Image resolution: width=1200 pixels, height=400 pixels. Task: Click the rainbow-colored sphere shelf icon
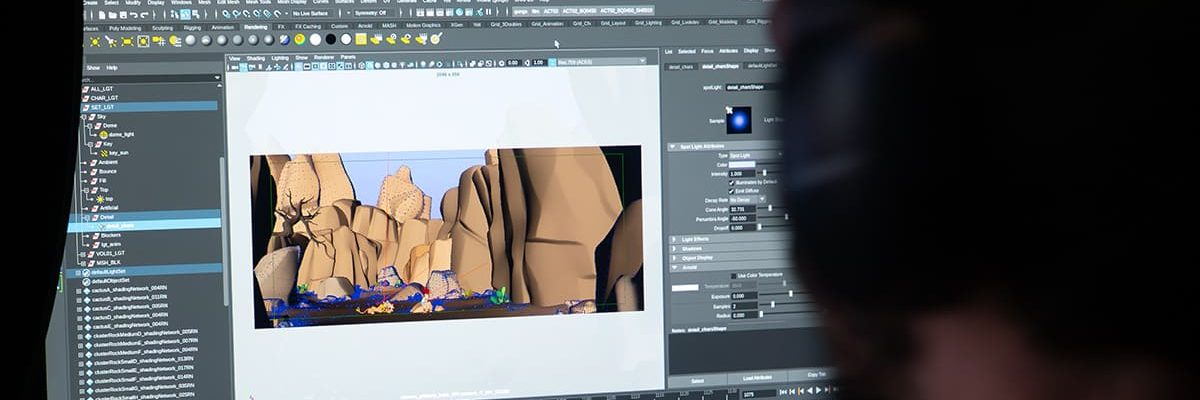click(x=299, y=39)
